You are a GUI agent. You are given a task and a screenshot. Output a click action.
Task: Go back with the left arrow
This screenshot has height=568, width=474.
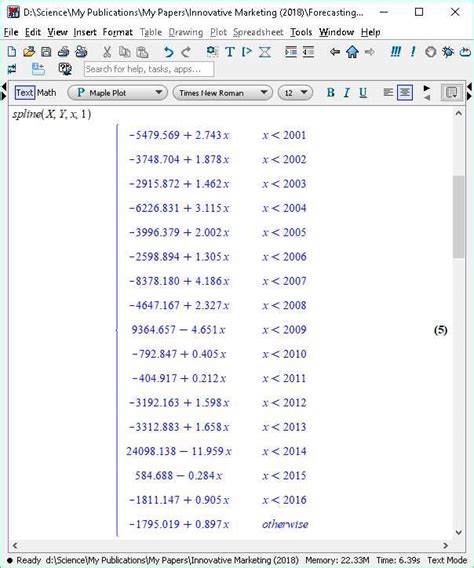tap(335, 52)
